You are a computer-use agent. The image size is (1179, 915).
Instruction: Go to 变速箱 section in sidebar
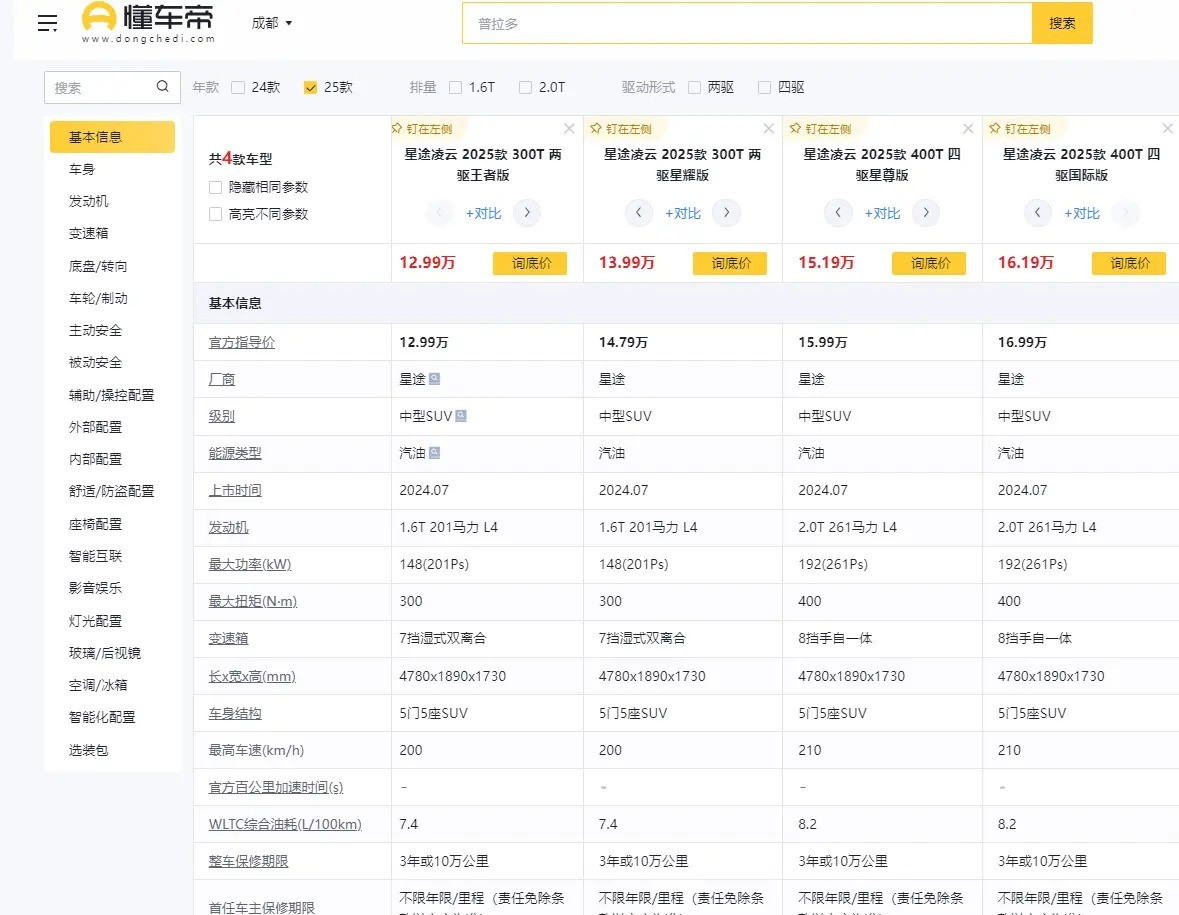click(x=89, y=233)
